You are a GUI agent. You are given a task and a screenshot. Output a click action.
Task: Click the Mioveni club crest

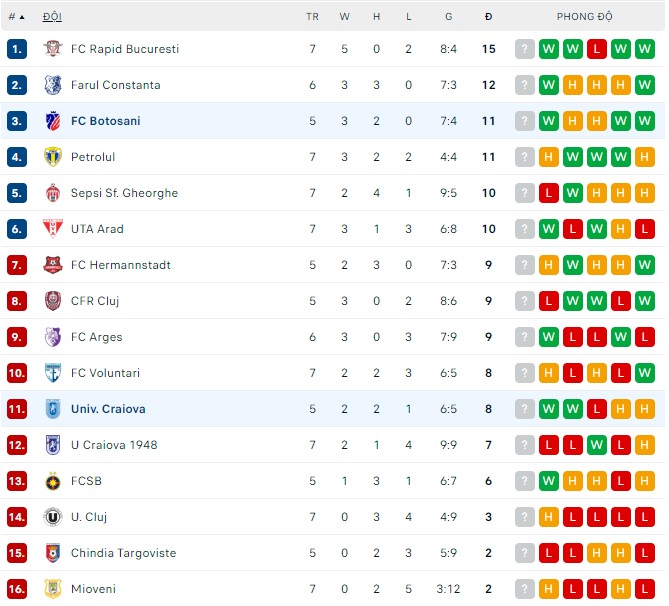[53, 589]
